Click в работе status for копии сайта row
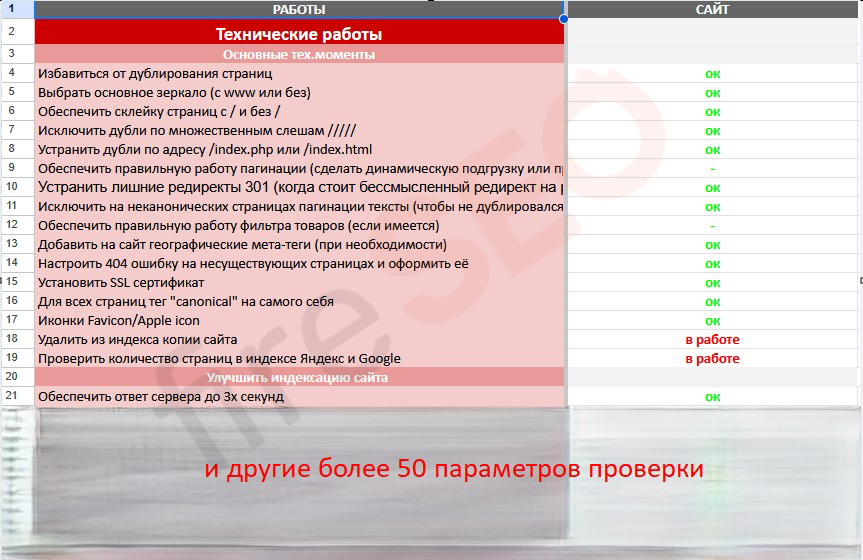The width and height of the screenshot is (863, 560). (712, 339)
